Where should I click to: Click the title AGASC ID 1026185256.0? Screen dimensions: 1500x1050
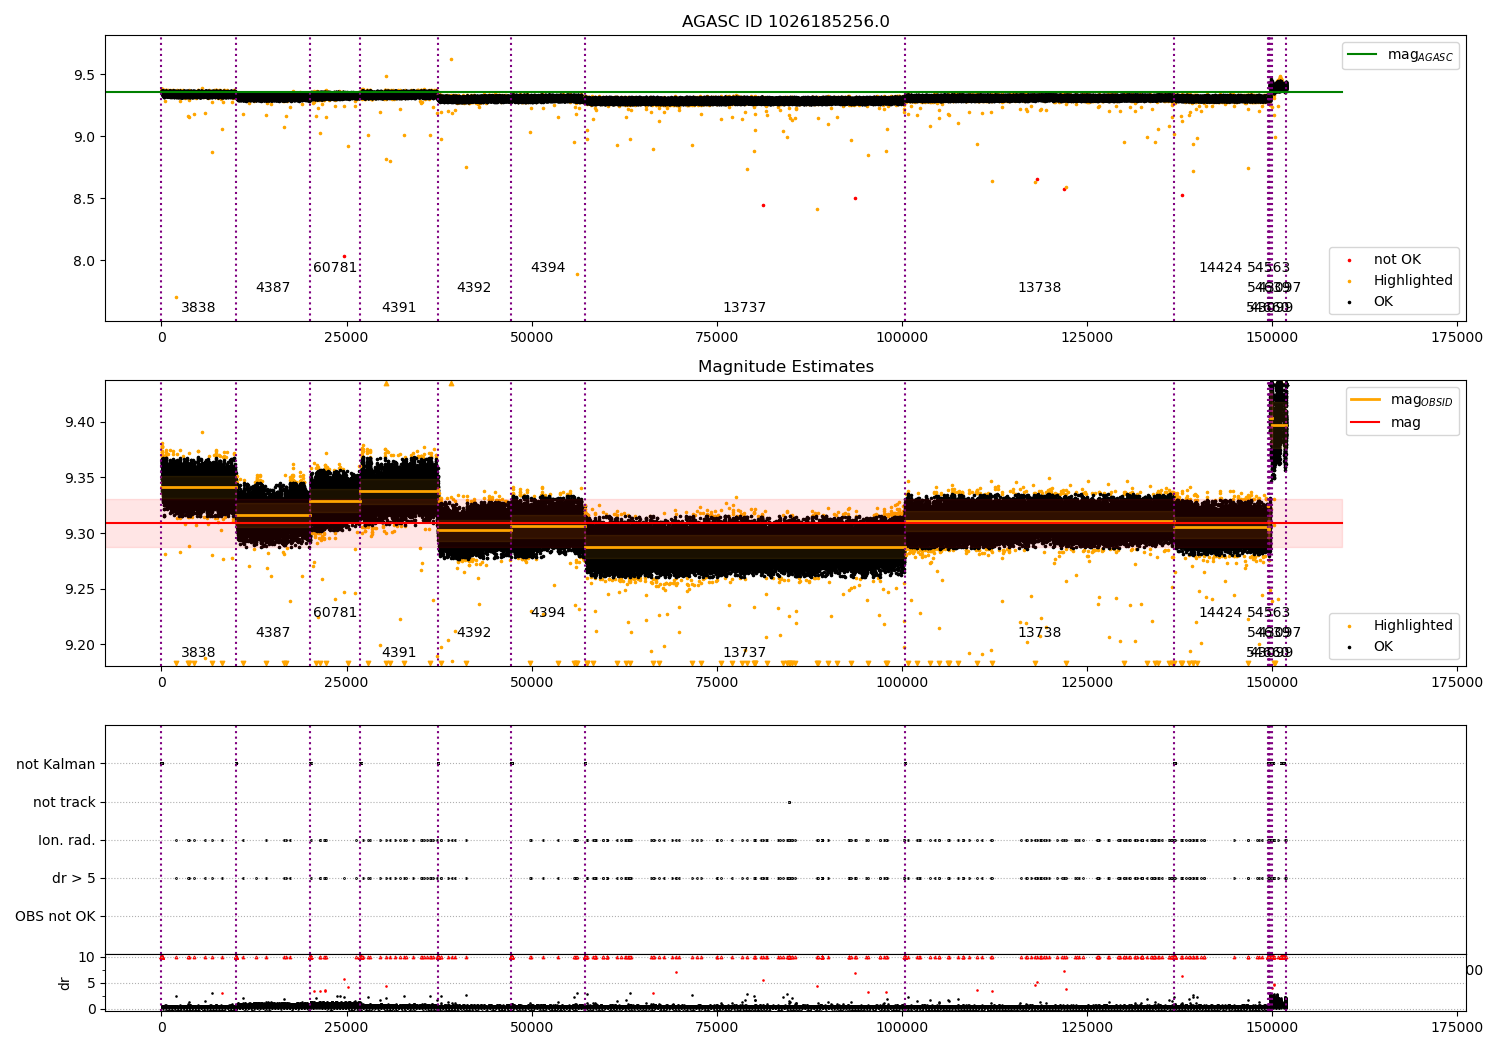click(x=785, y=22)
